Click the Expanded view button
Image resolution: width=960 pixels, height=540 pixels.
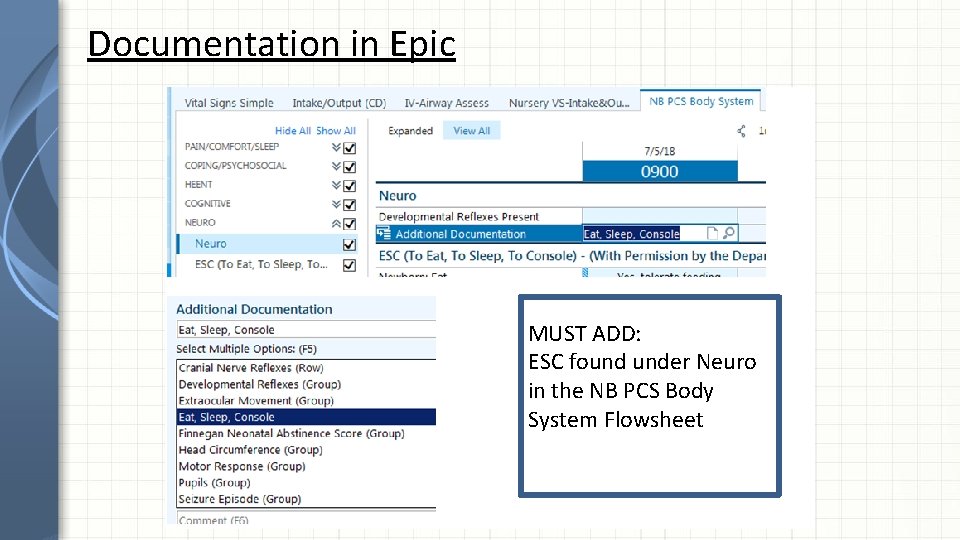[x=410, y=130]
